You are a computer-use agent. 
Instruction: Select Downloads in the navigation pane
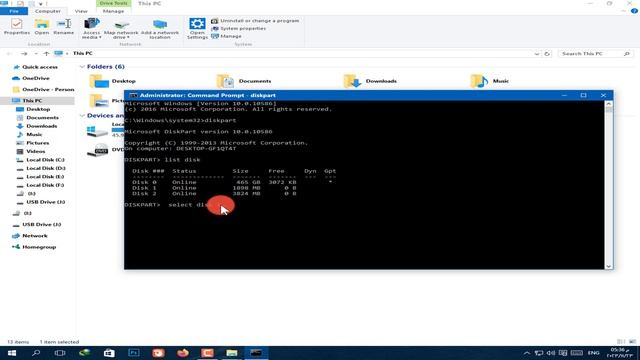click(x=41, y=126)
